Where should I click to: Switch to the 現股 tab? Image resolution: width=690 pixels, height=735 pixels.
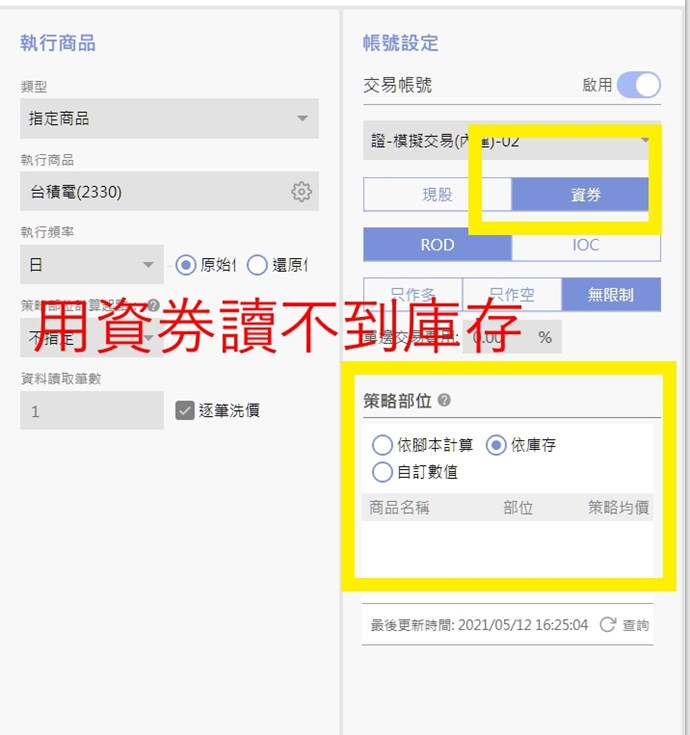click(x=437, y=195)
